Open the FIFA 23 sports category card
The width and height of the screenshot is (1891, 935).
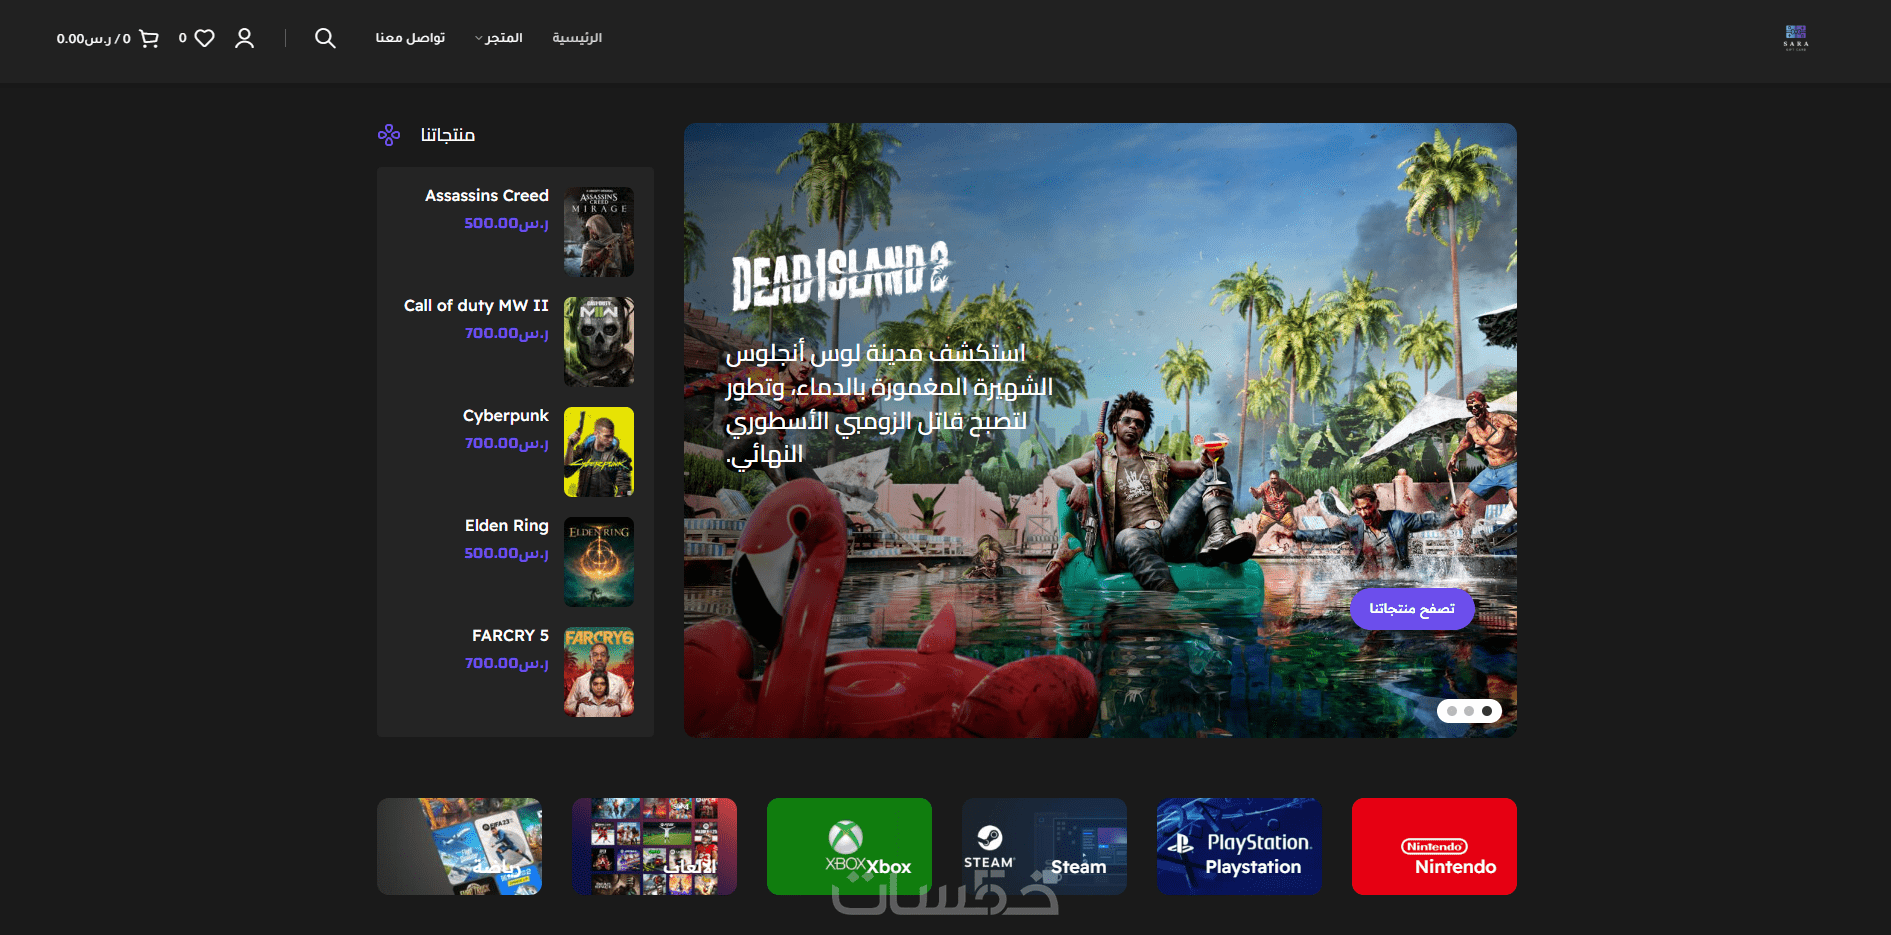point(459,846)
